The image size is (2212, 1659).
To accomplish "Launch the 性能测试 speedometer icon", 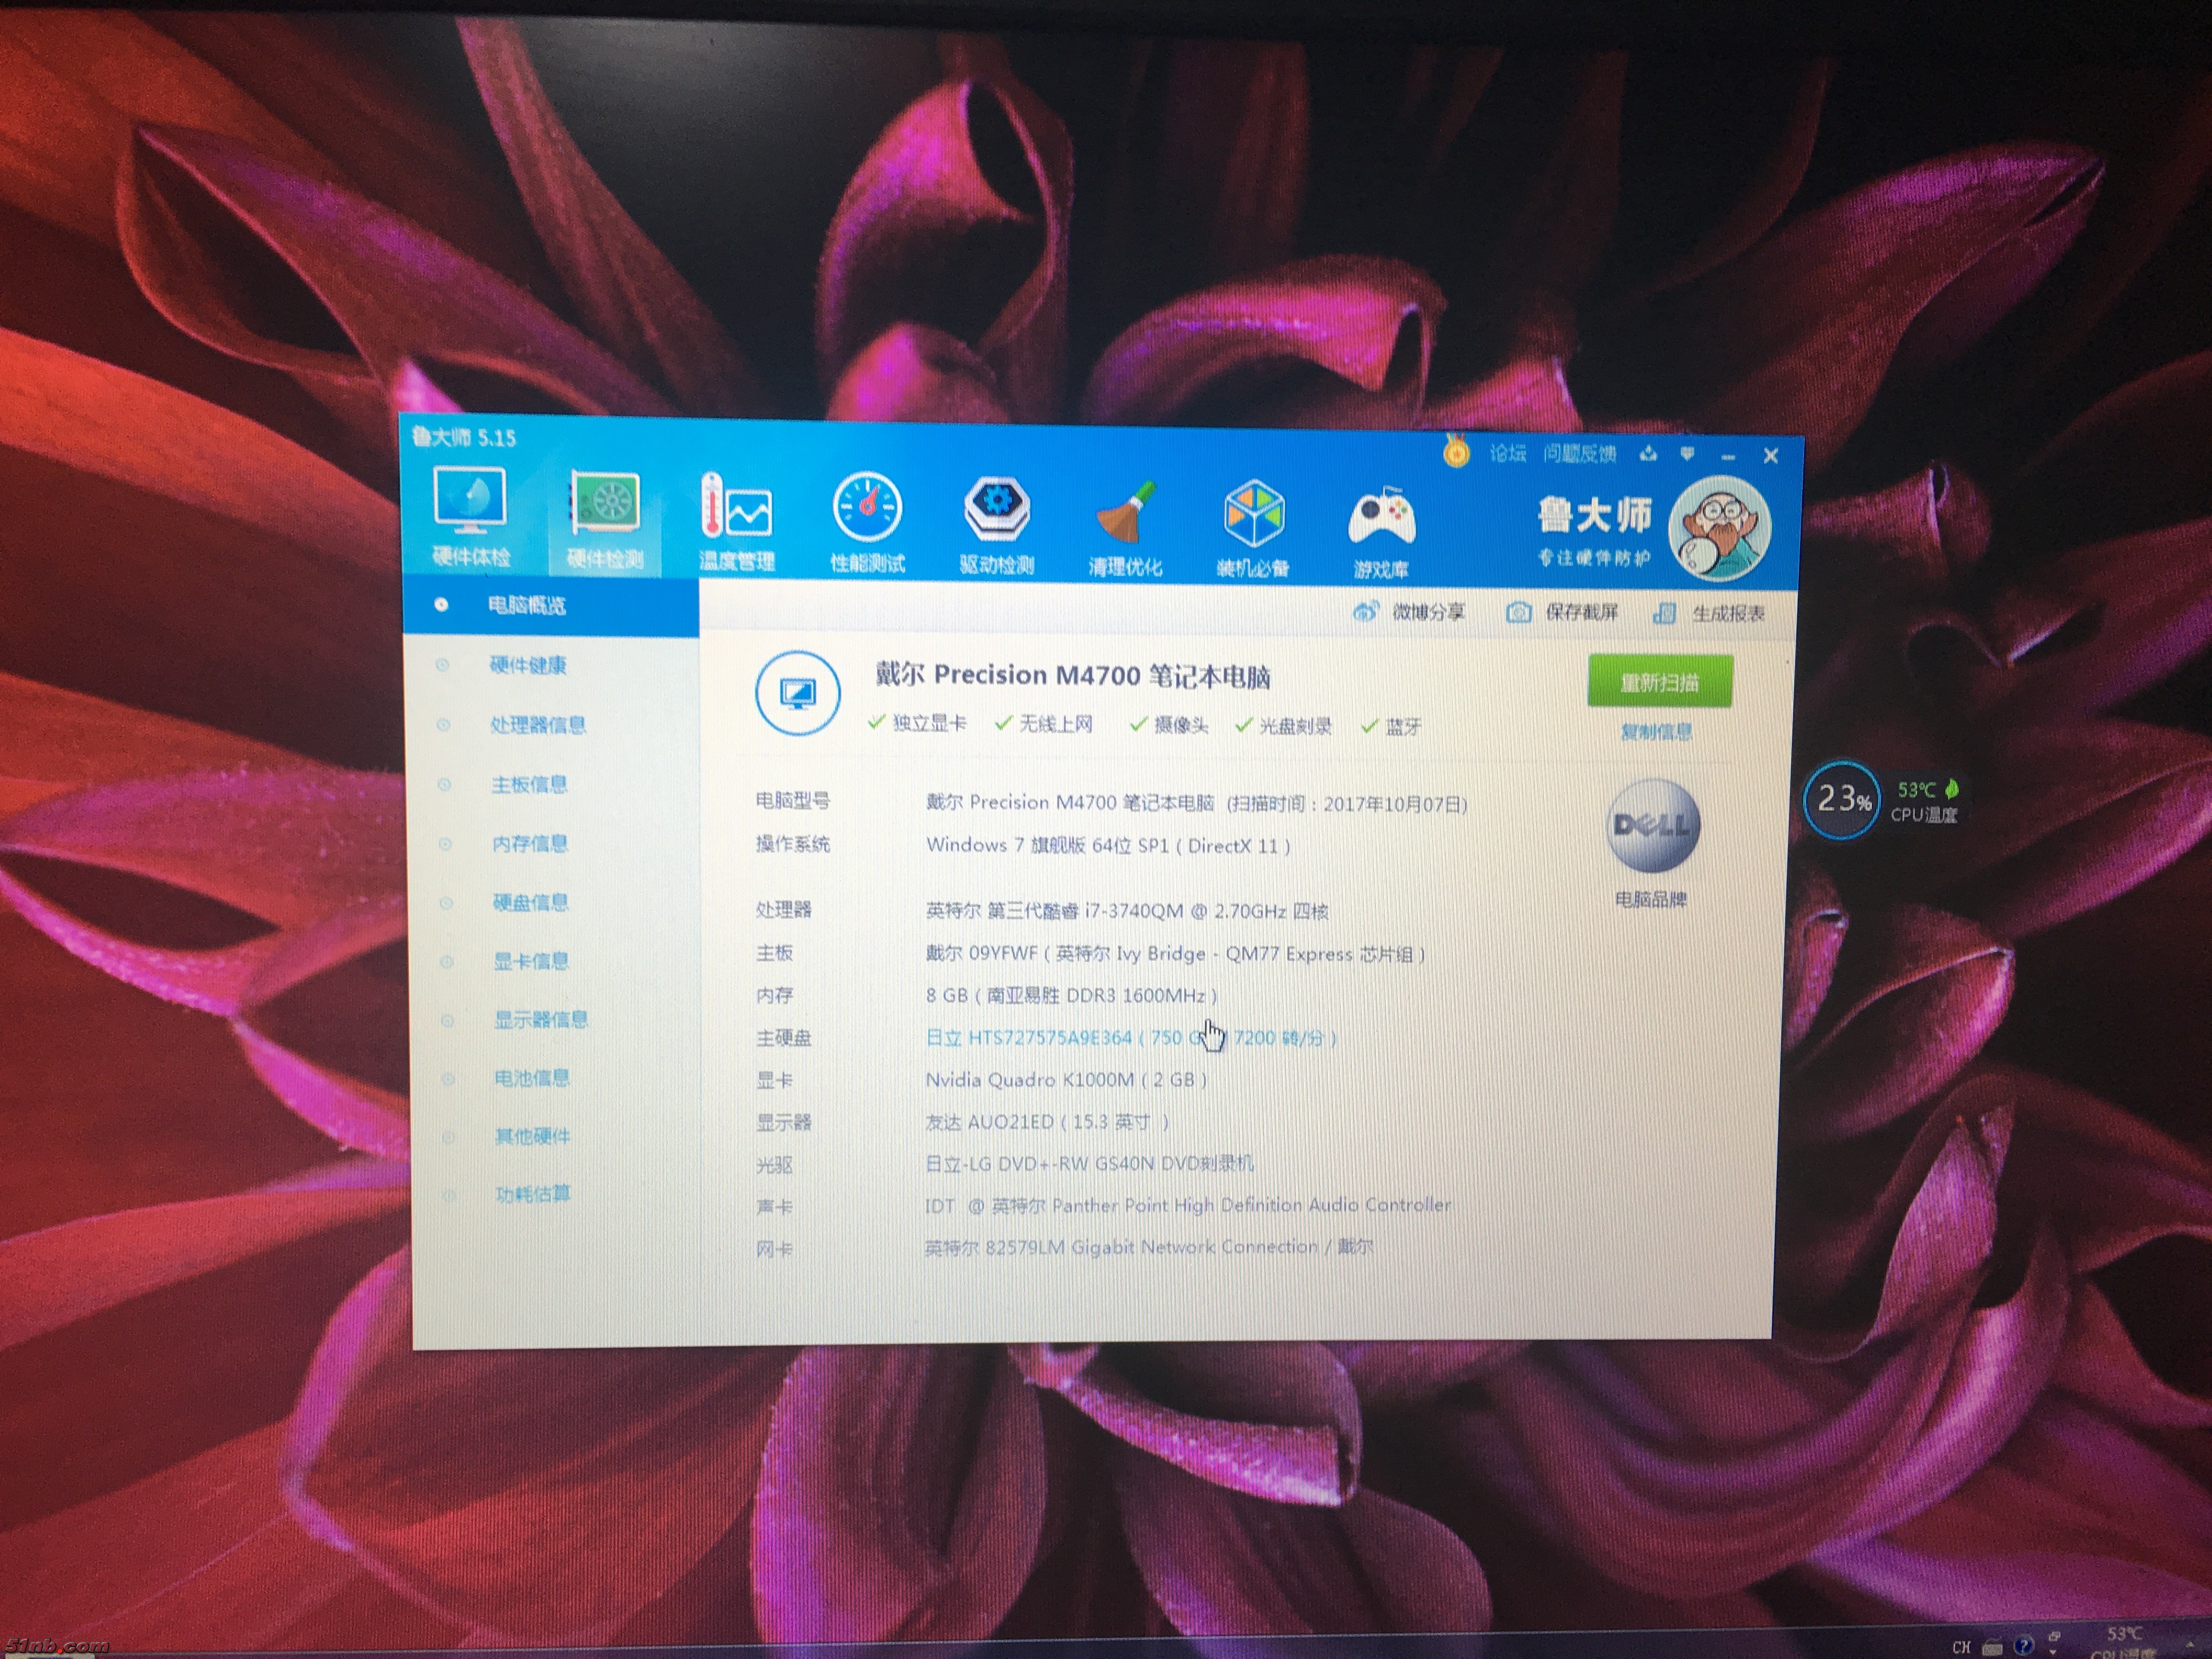I will [x=867, y=522].
